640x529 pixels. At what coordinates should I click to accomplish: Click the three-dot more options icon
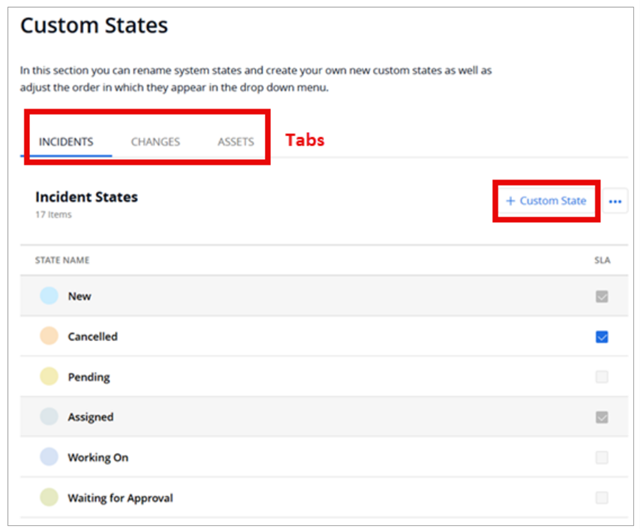click(x=617, y=201)
